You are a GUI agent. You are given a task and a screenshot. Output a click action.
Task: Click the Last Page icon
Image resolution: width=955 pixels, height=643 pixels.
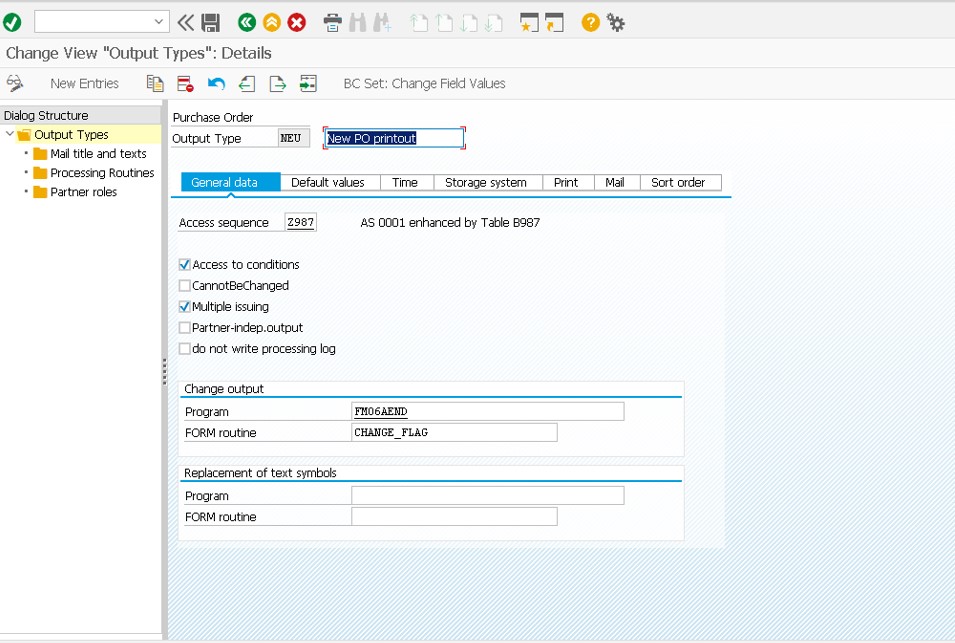[x=494, y=23]
